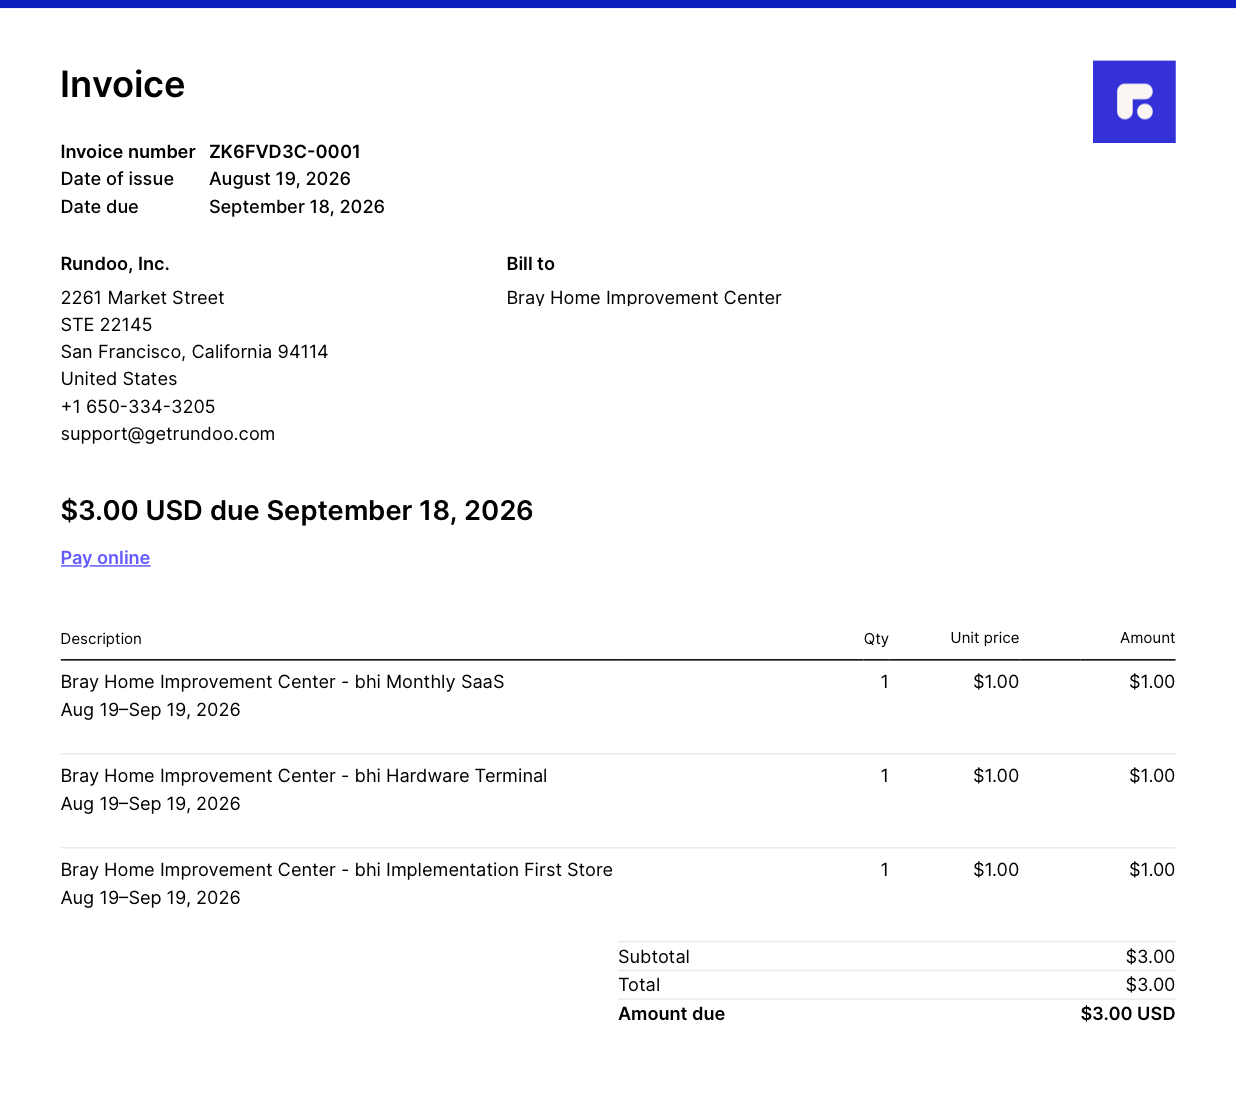Viewport: 1236px width, 1120px height.
Task: Click the Hardware Terminal quantity 1
Action: click(885, 776)
